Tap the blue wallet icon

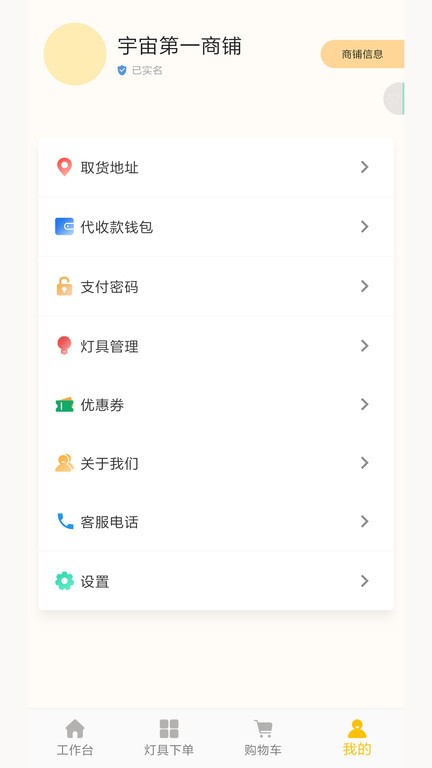[x=64, y=226]
